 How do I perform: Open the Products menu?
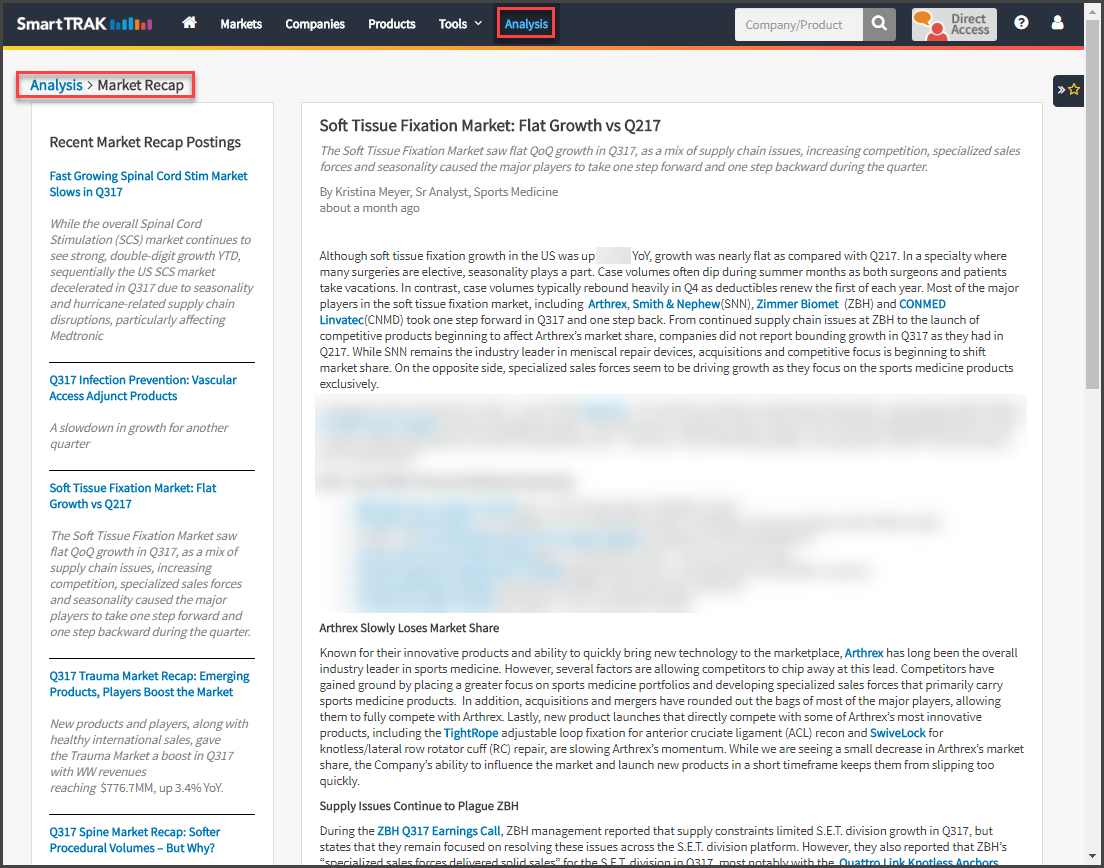point(391,24)
